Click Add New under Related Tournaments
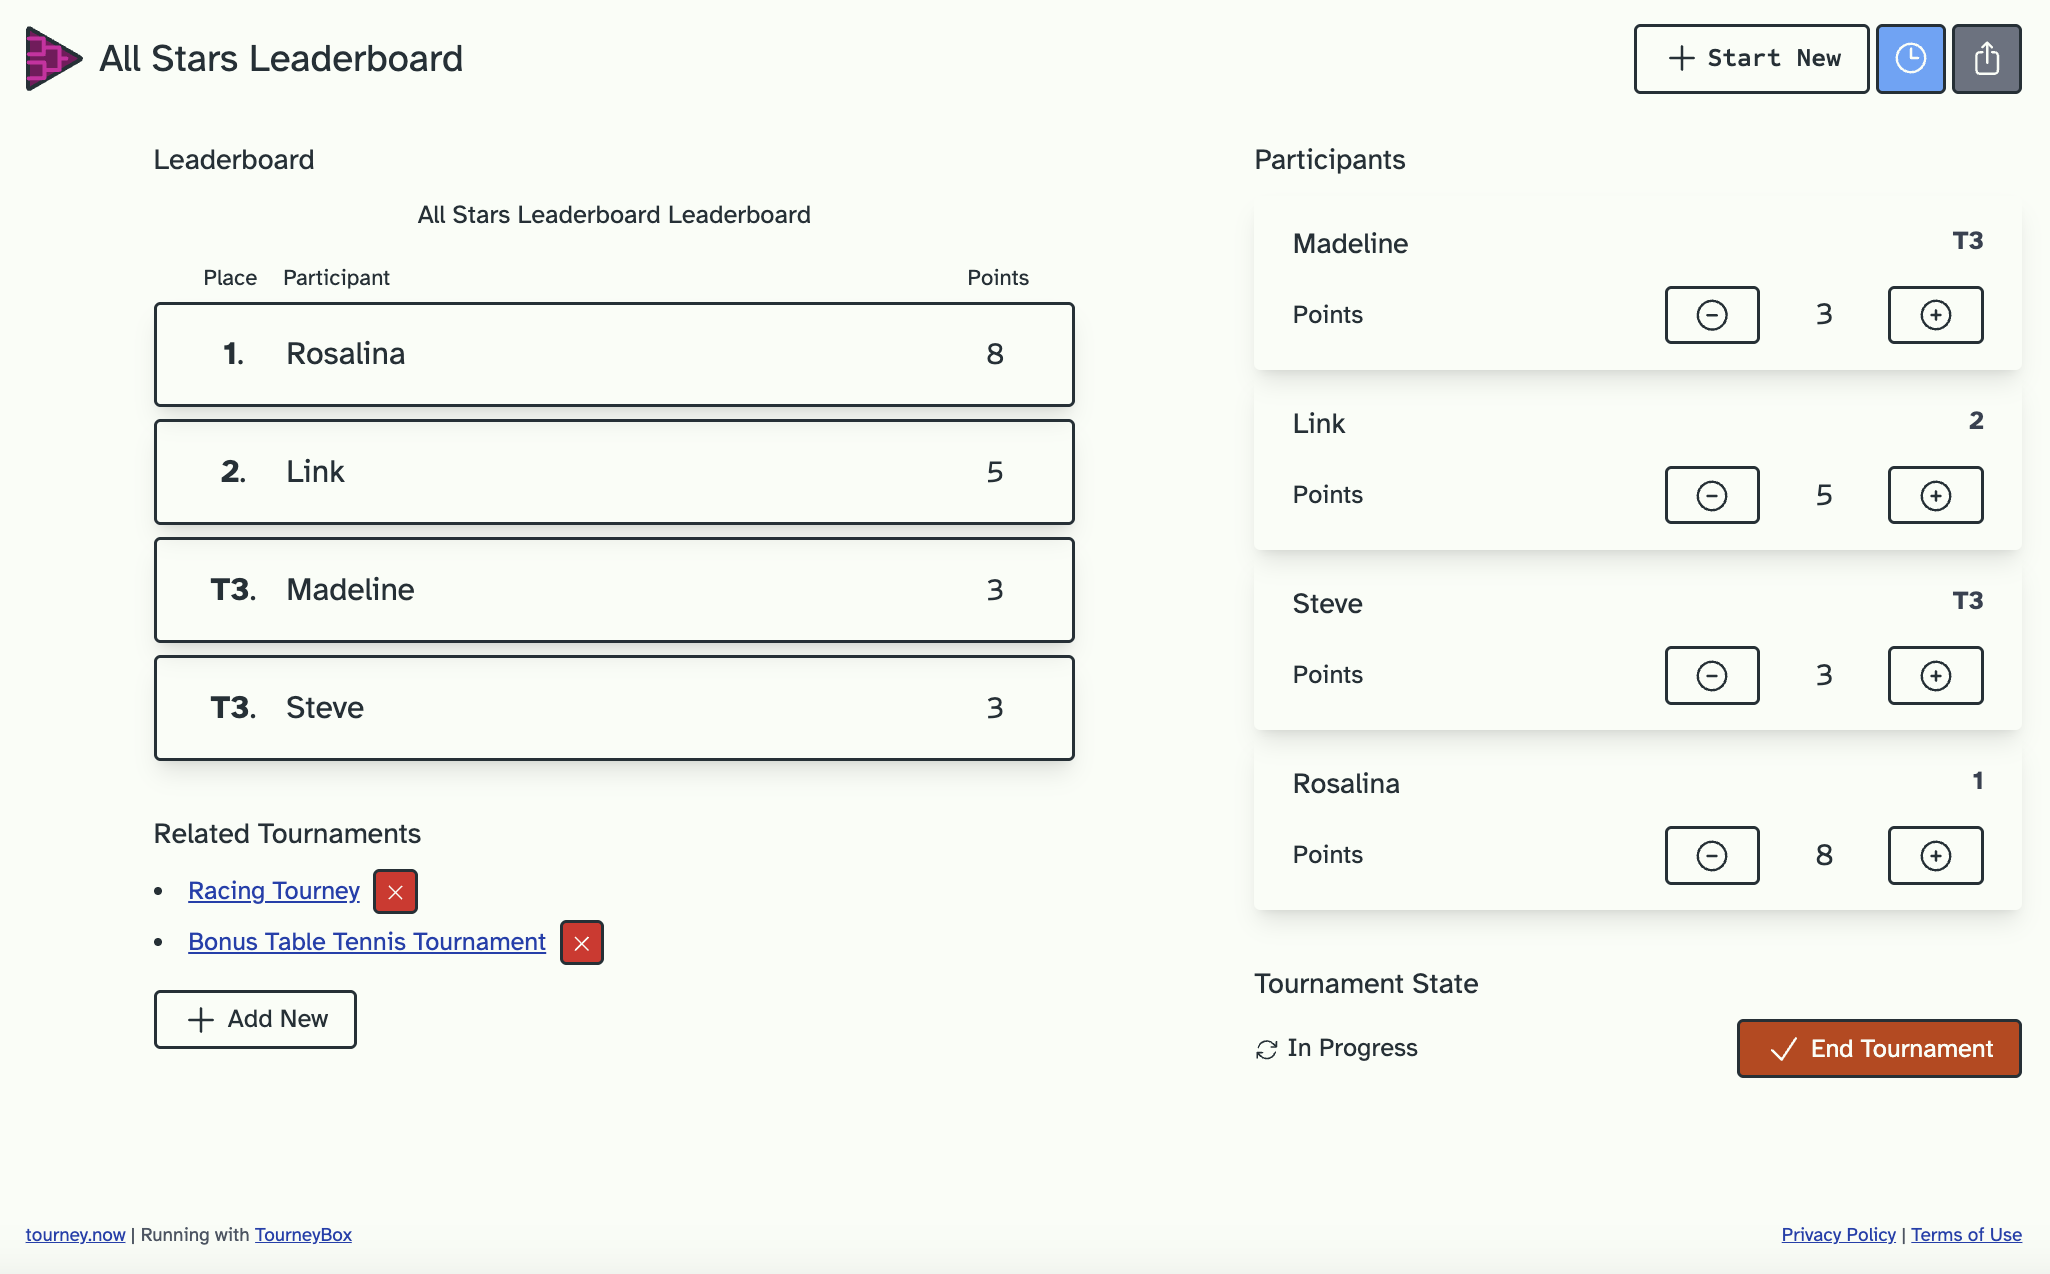The image size is (2050, 1274). [x=254, y=1019]
